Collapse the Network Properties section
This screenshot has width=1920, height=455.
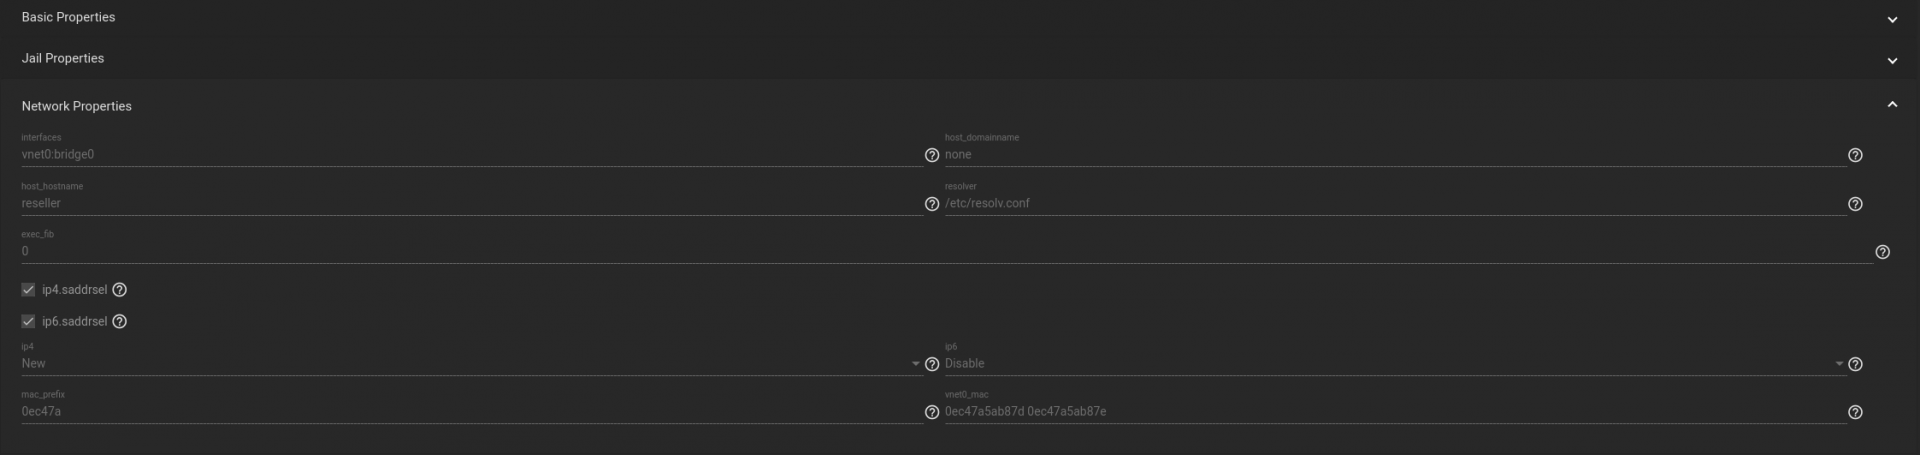pyautogui.click(x=960, y=106)
